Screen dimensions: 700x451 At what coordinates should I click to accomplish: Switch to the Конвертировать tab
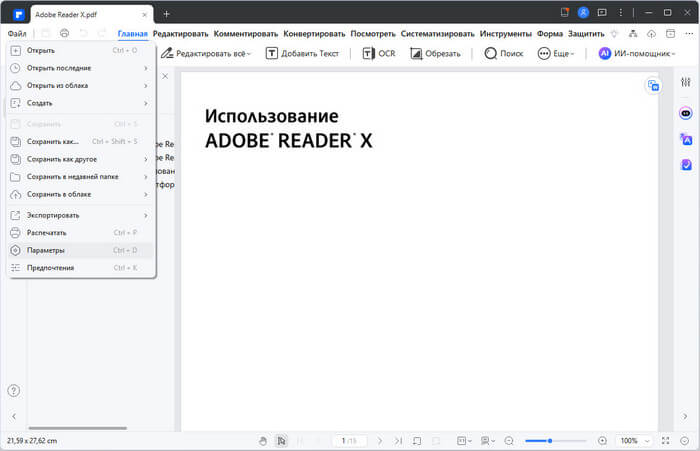[x=314, y=33]
